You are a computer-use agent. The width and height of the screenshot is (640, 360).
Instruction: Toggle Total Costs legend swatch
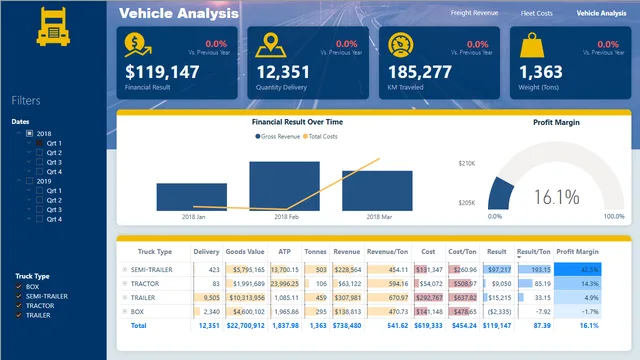click(305, 136)
